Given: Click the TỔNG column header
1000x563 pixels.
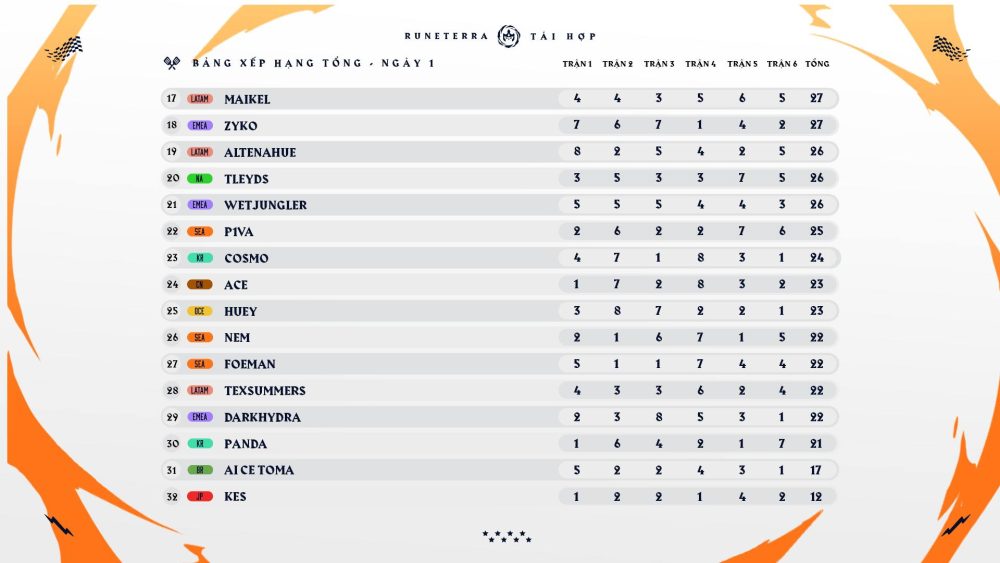Looking at the screenshot, I should point(817,64).
